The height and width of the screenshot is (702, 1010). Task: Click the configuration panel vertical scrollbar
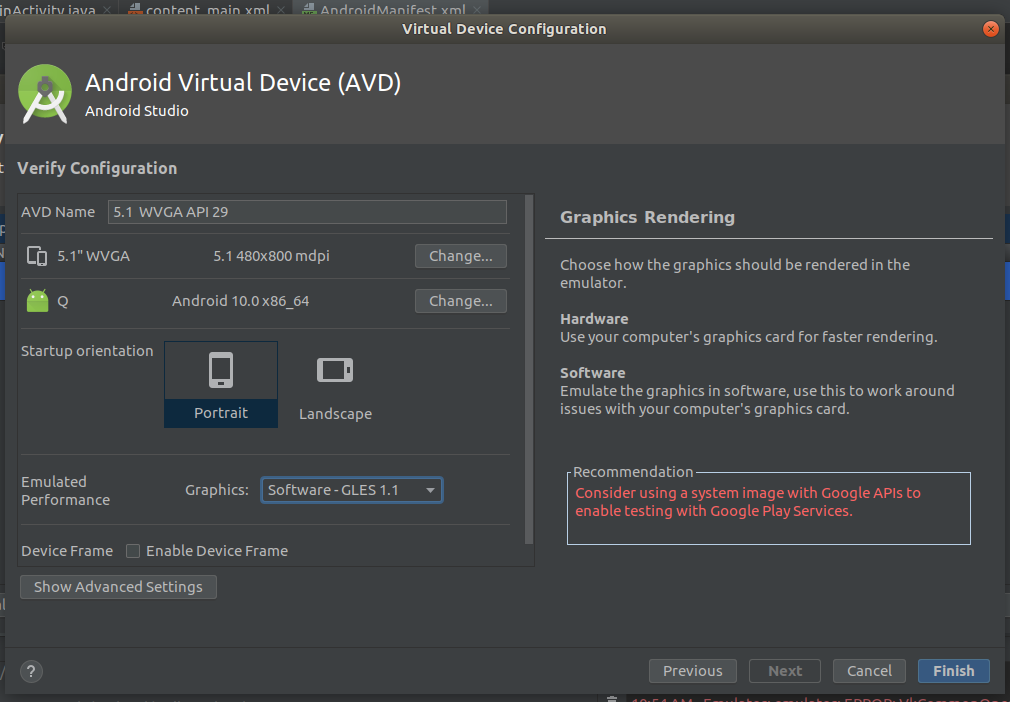tap(529, 370)
